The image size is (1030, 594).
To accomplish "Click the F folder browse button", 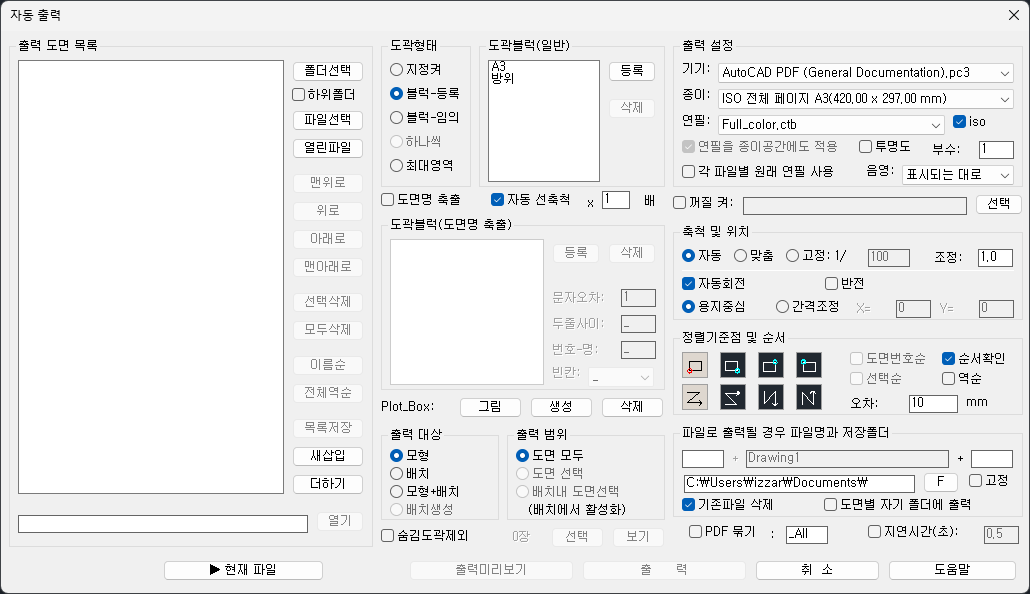I will pyautogui.click(x=940, y=482).
